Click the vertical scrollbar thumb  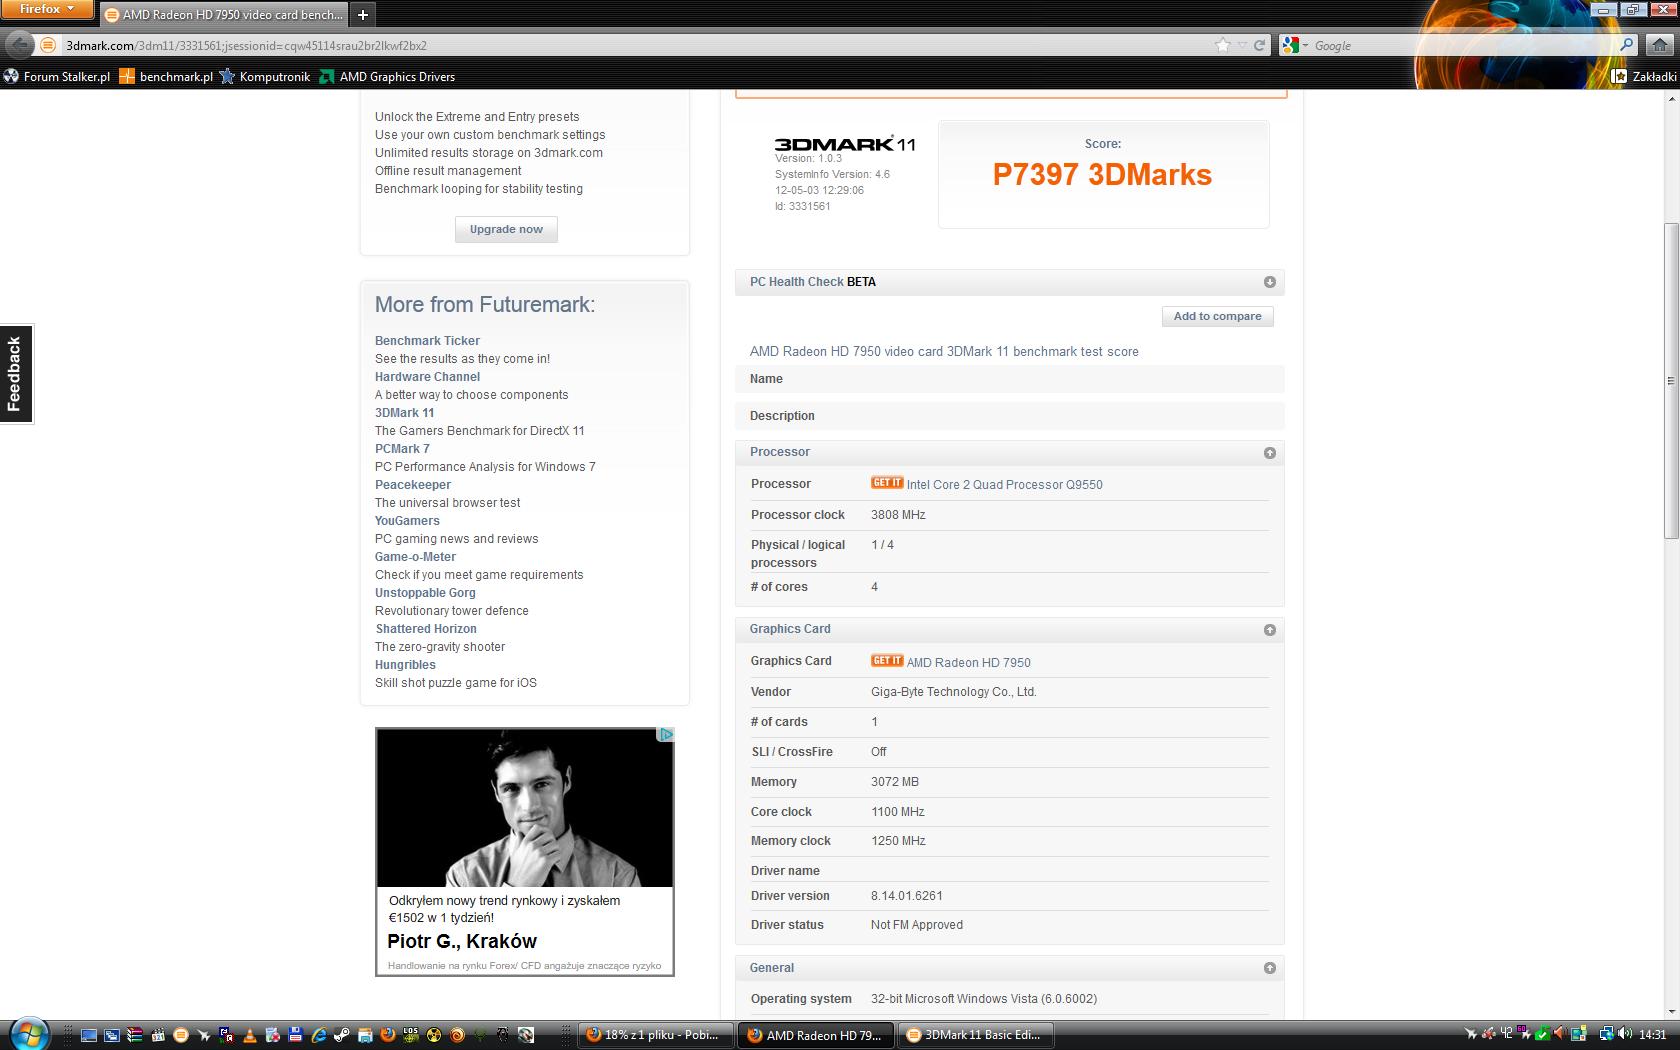(x=1671, y=381)
